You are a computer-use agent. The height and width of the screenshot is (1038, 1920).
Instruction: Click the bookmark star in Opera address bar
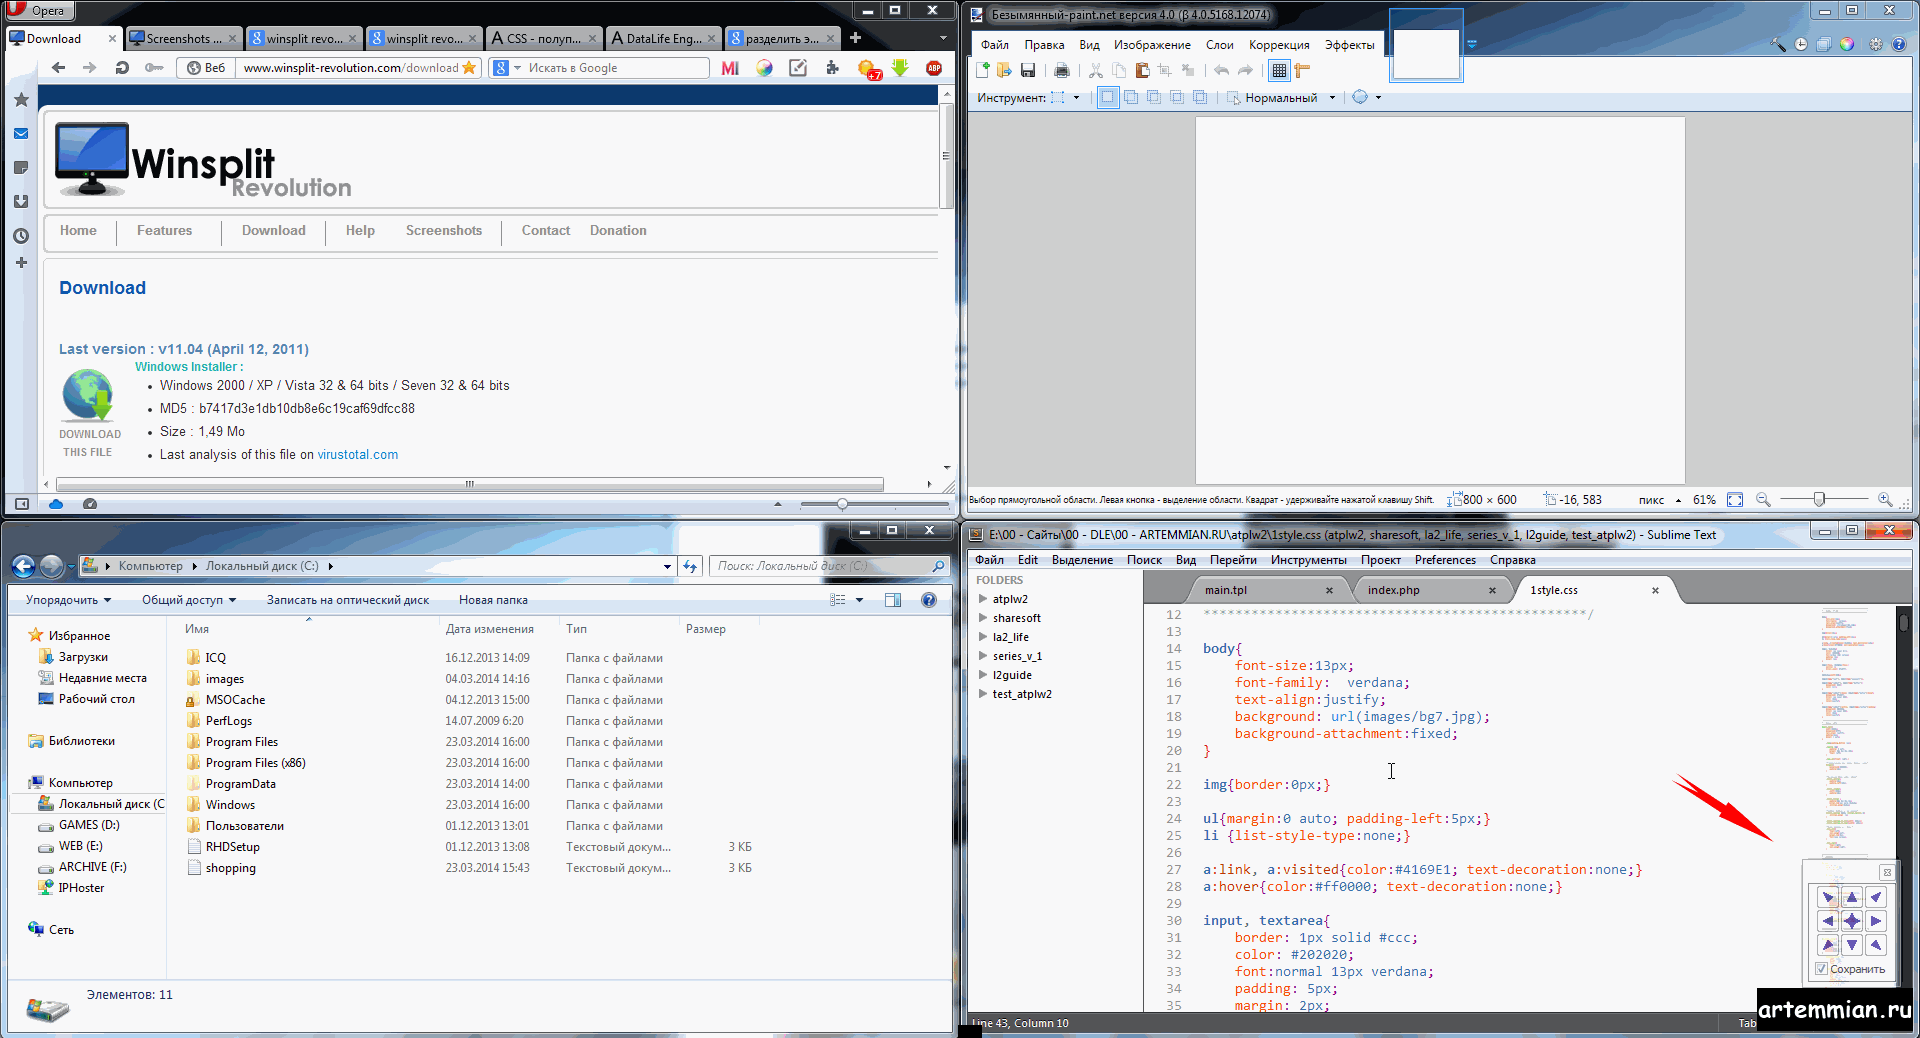tap(469, 68)
